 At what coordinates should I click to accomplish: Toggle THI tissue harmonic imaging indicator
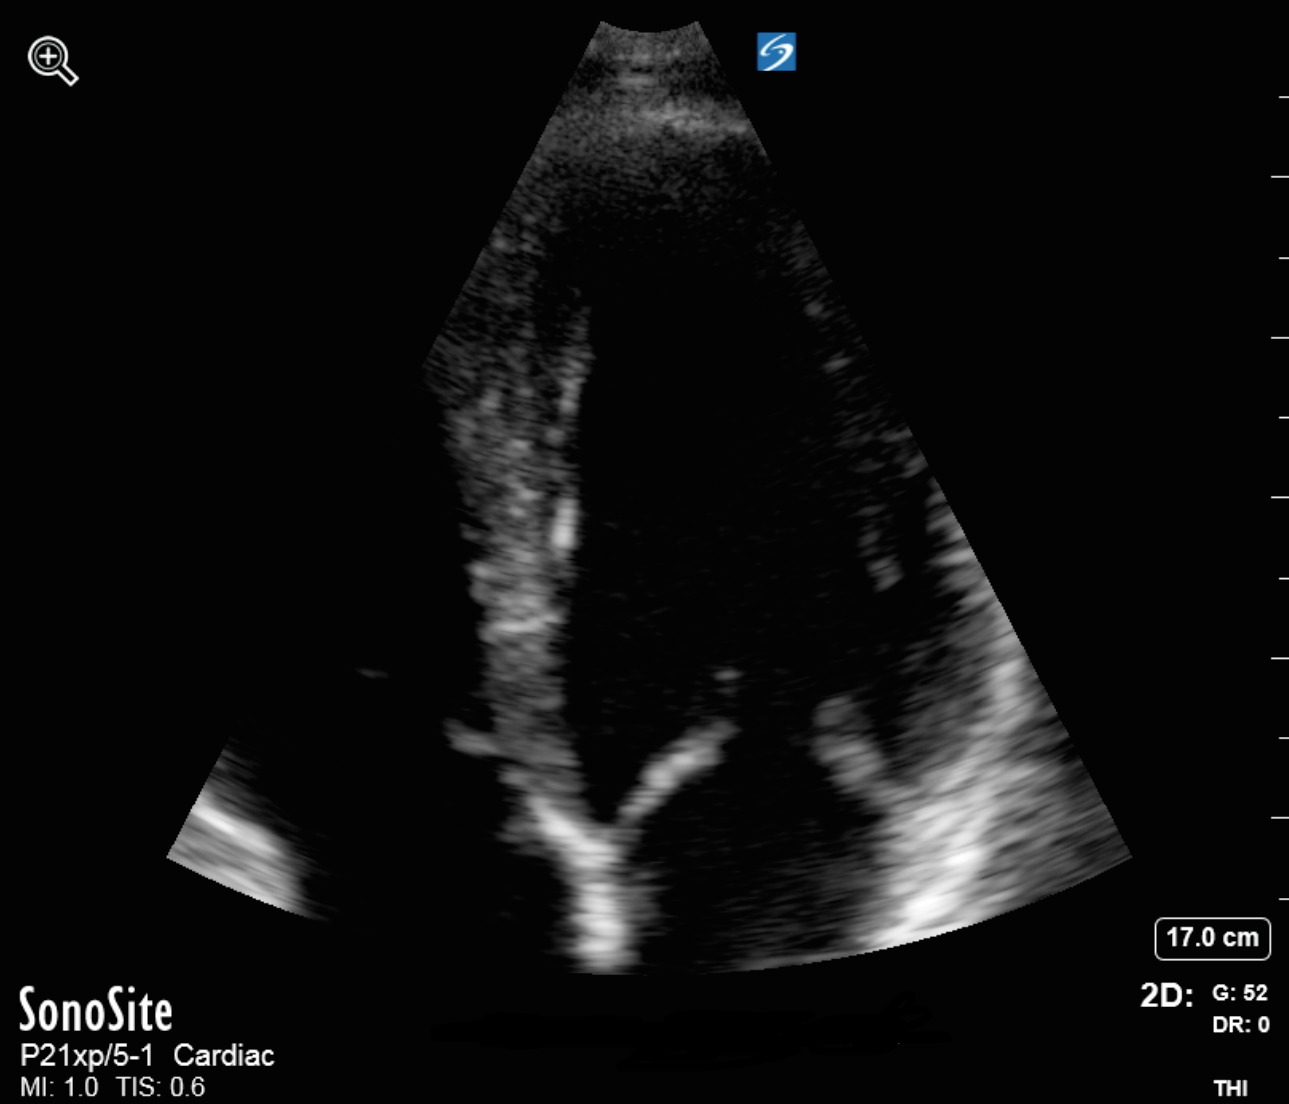[x=1230, y=1088]
